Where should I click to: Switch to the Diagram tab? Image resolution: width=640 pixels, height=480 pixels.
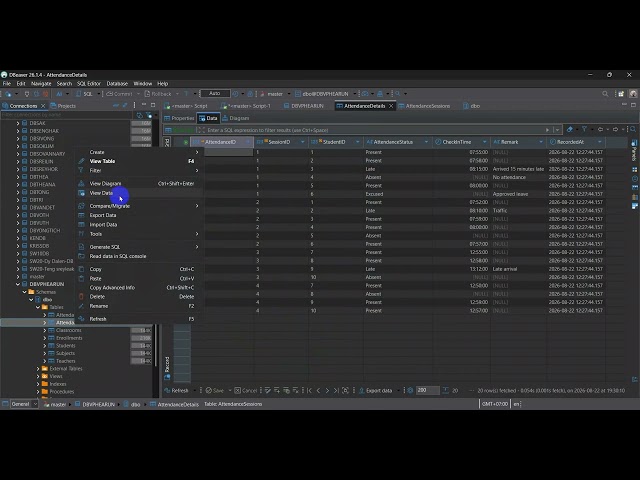(236, 118)
